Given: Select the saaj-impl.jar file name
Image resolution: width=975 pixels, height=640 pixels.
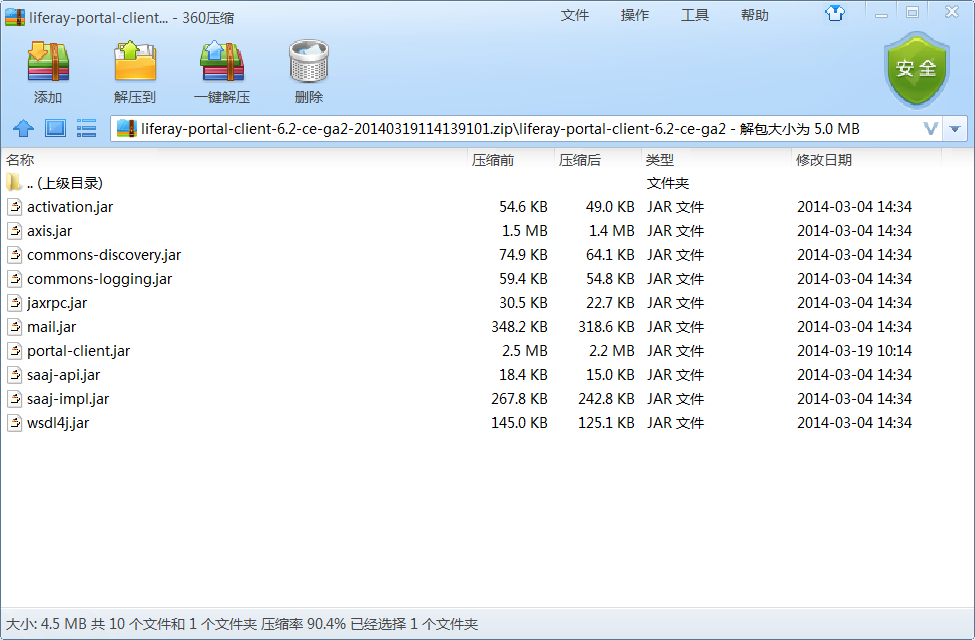Looking at the screenshot, I should coord(68,399).
